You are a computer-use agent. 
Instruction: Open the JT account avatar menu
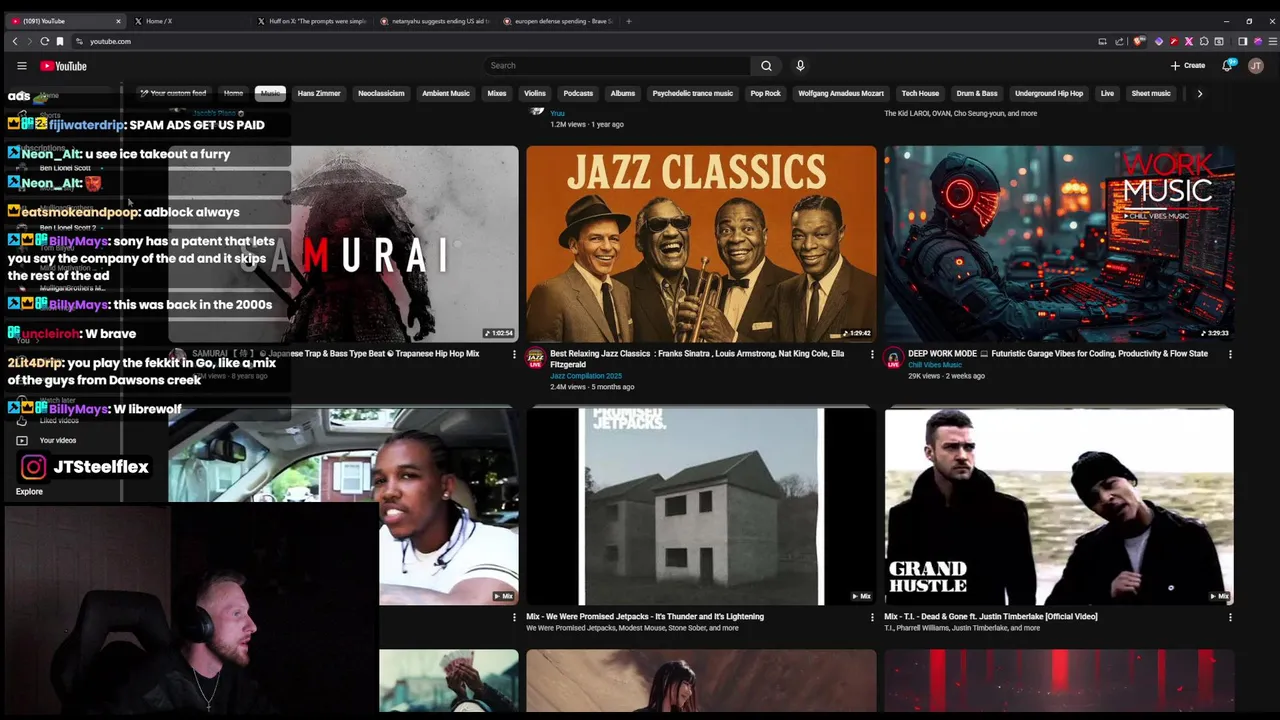tap(1256, 66)
